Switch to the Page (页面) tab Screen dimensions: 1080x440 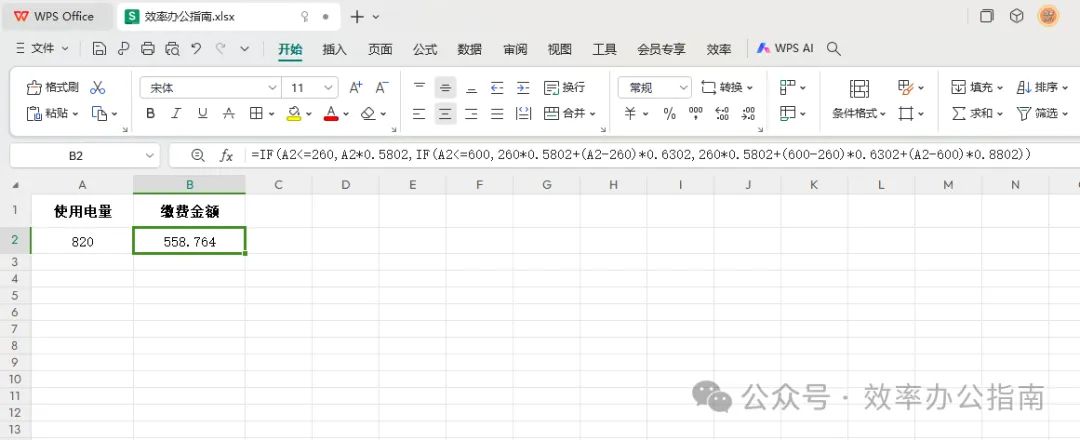tap(380, 50)
